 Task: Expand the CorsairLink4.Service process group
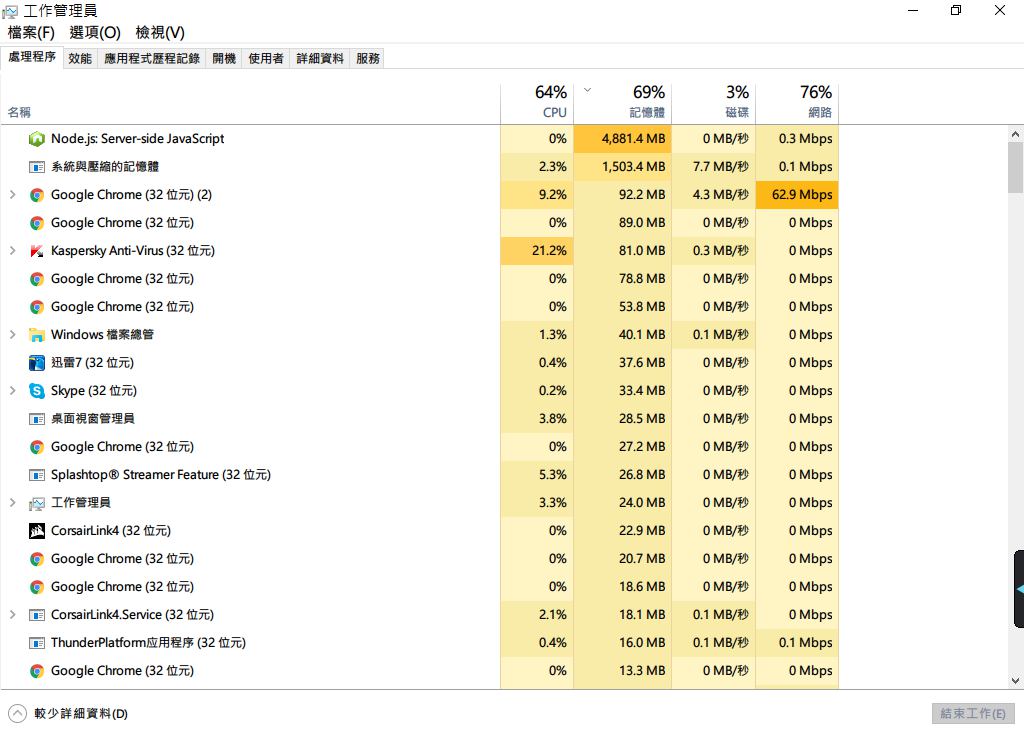click(12, 615)
